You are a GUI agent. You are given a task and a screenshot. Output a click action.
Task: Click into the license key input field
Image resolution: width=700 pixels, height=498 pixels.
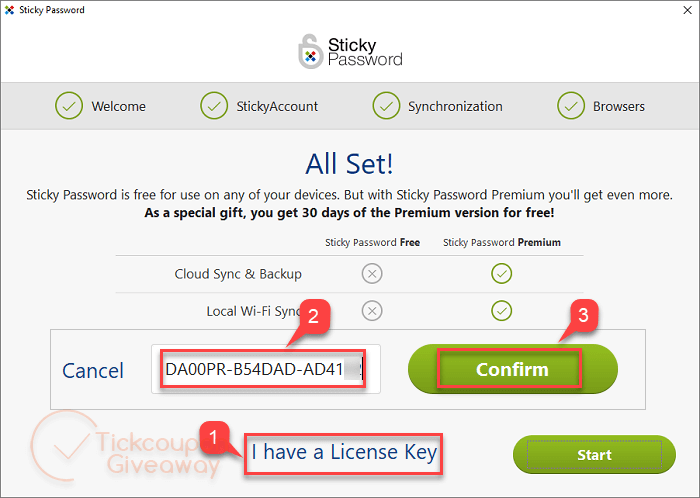(x=260, y=370)
